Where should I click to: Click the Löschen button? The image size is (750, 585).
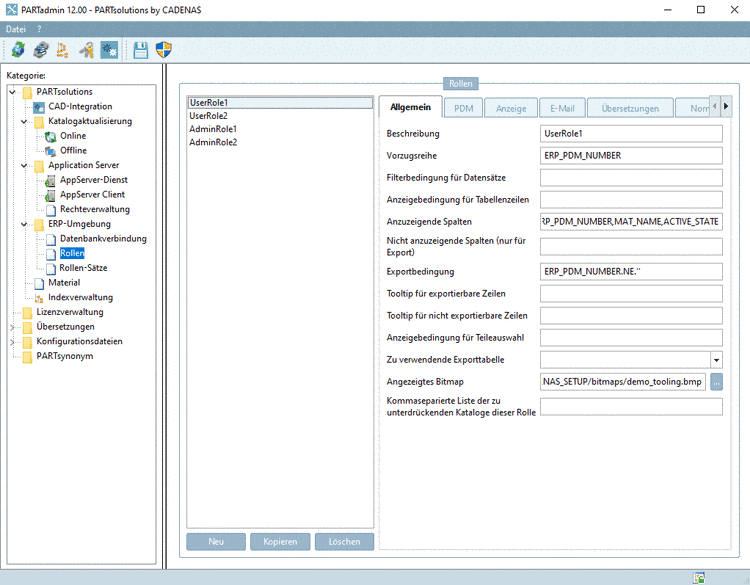(x=344, y=541)
